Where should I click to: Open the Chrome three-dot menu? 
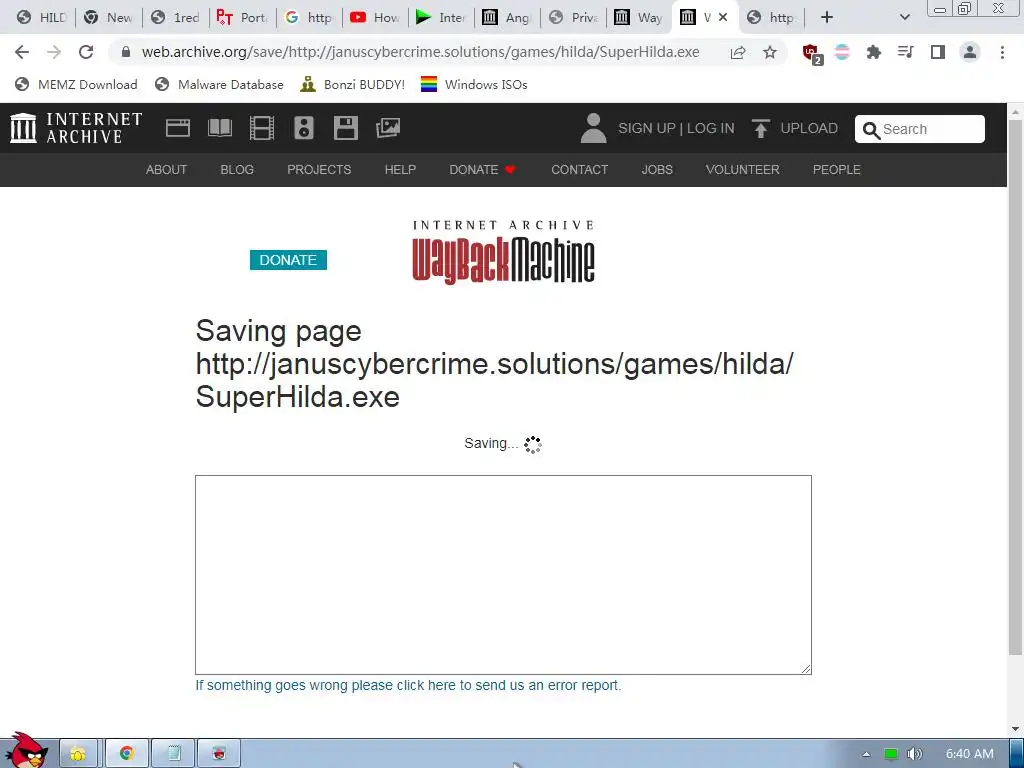1002,52
